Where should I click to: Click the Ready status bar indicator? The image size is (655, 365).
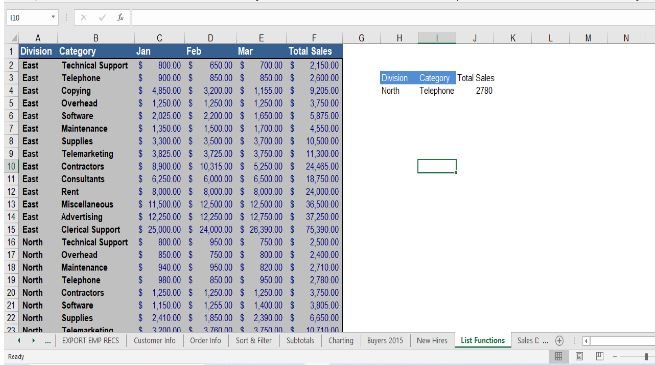(x=16, y=357)
